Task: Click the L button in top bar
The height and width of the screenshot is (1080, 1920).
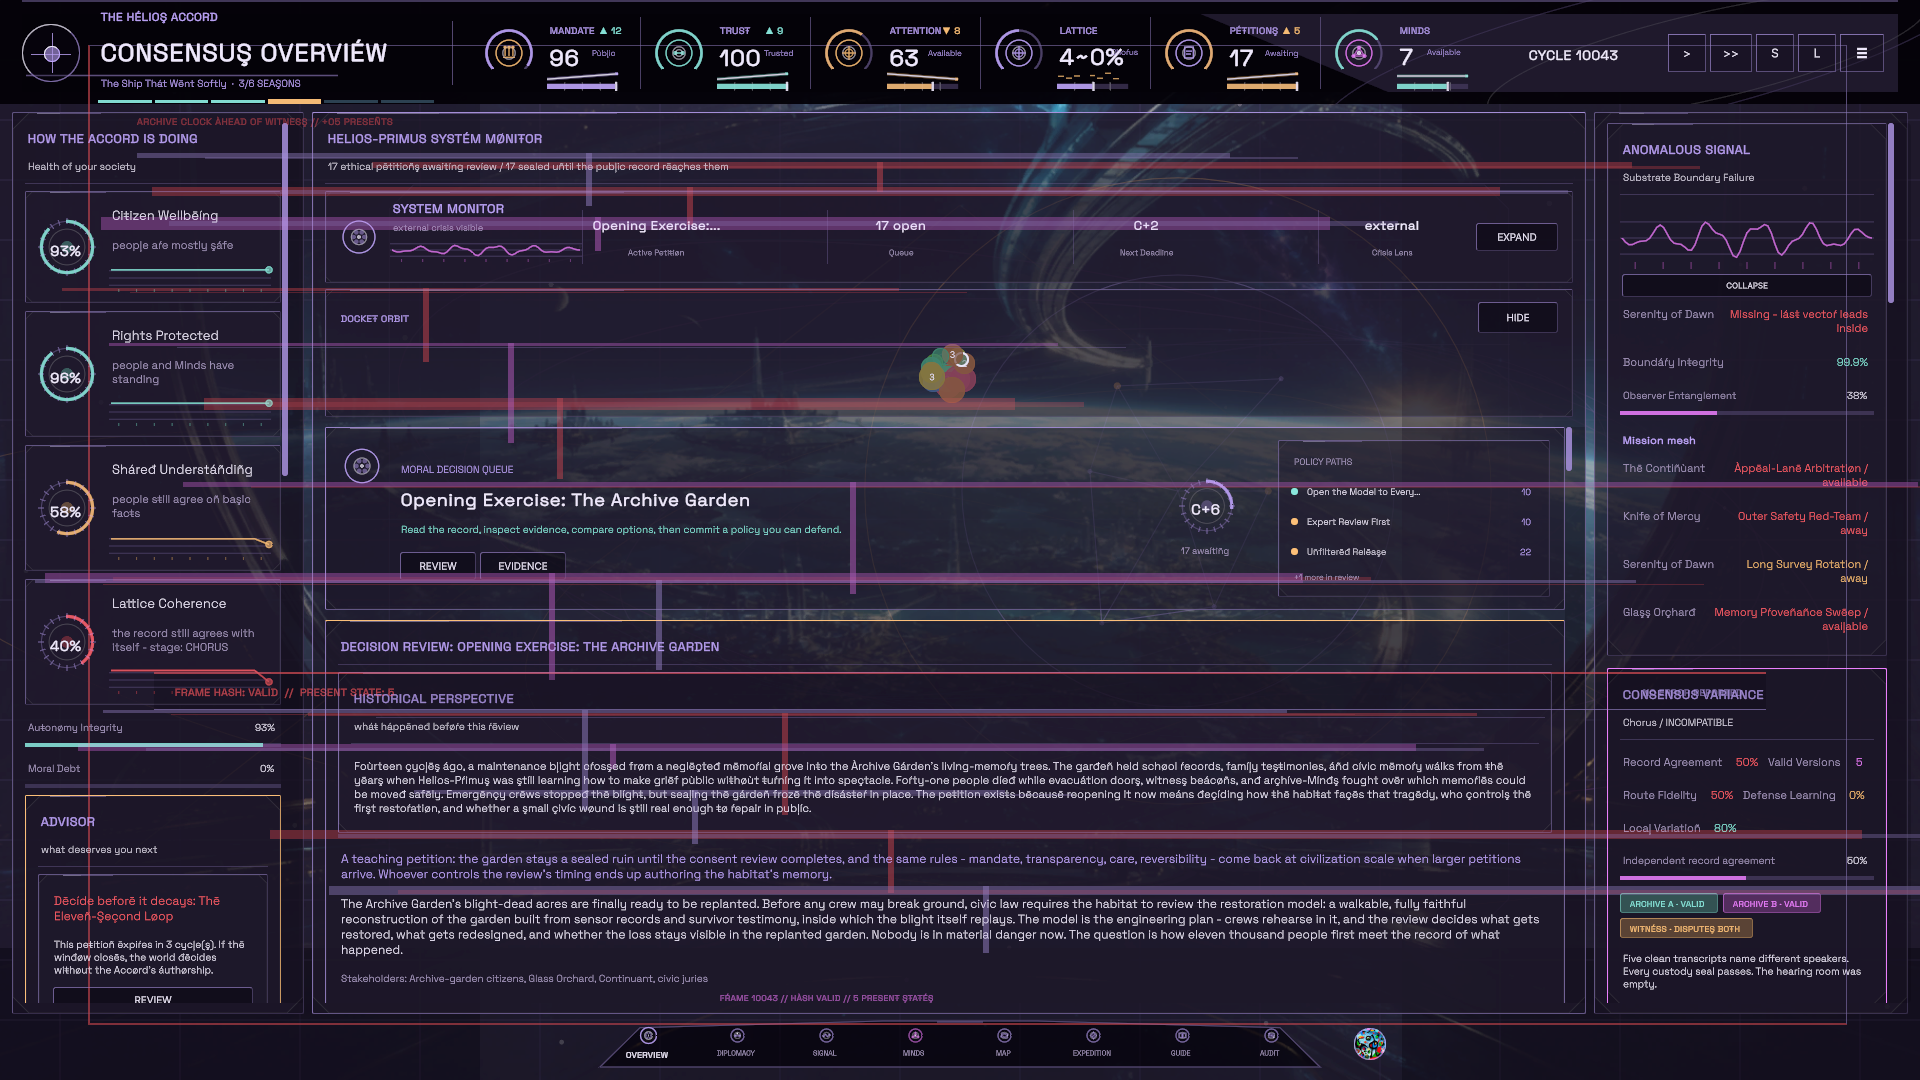Action: pos(1816,54)
